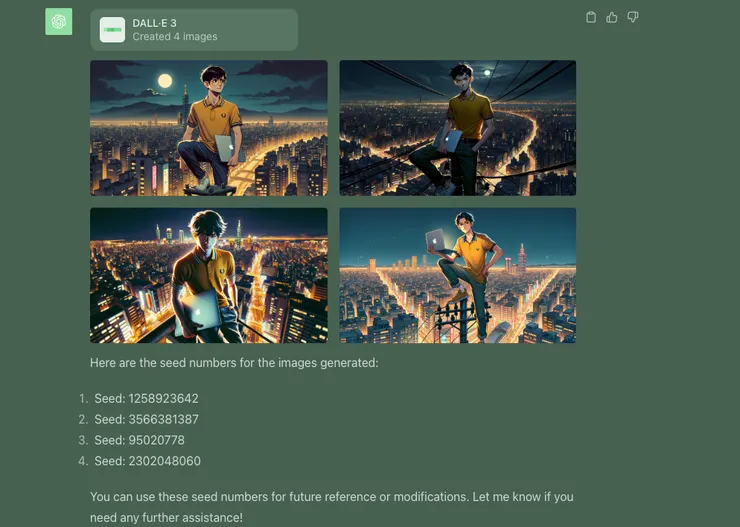This screenshot has height=527, width=740.
Task: Click the 'DALL·E 3' title text
Action: [x=154, y=23]
